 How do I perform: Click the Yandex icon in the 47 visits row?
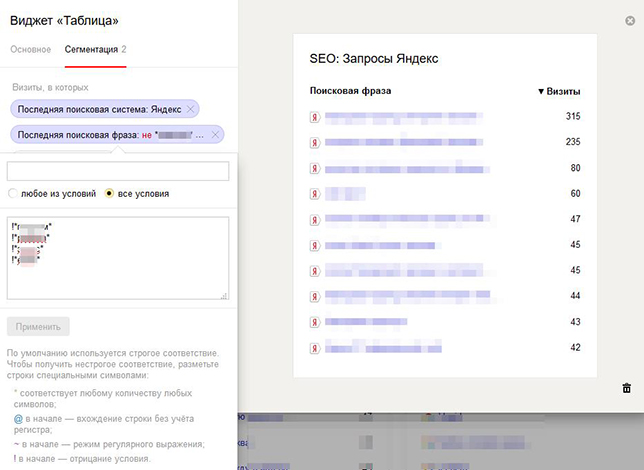(x=315, y=220)
